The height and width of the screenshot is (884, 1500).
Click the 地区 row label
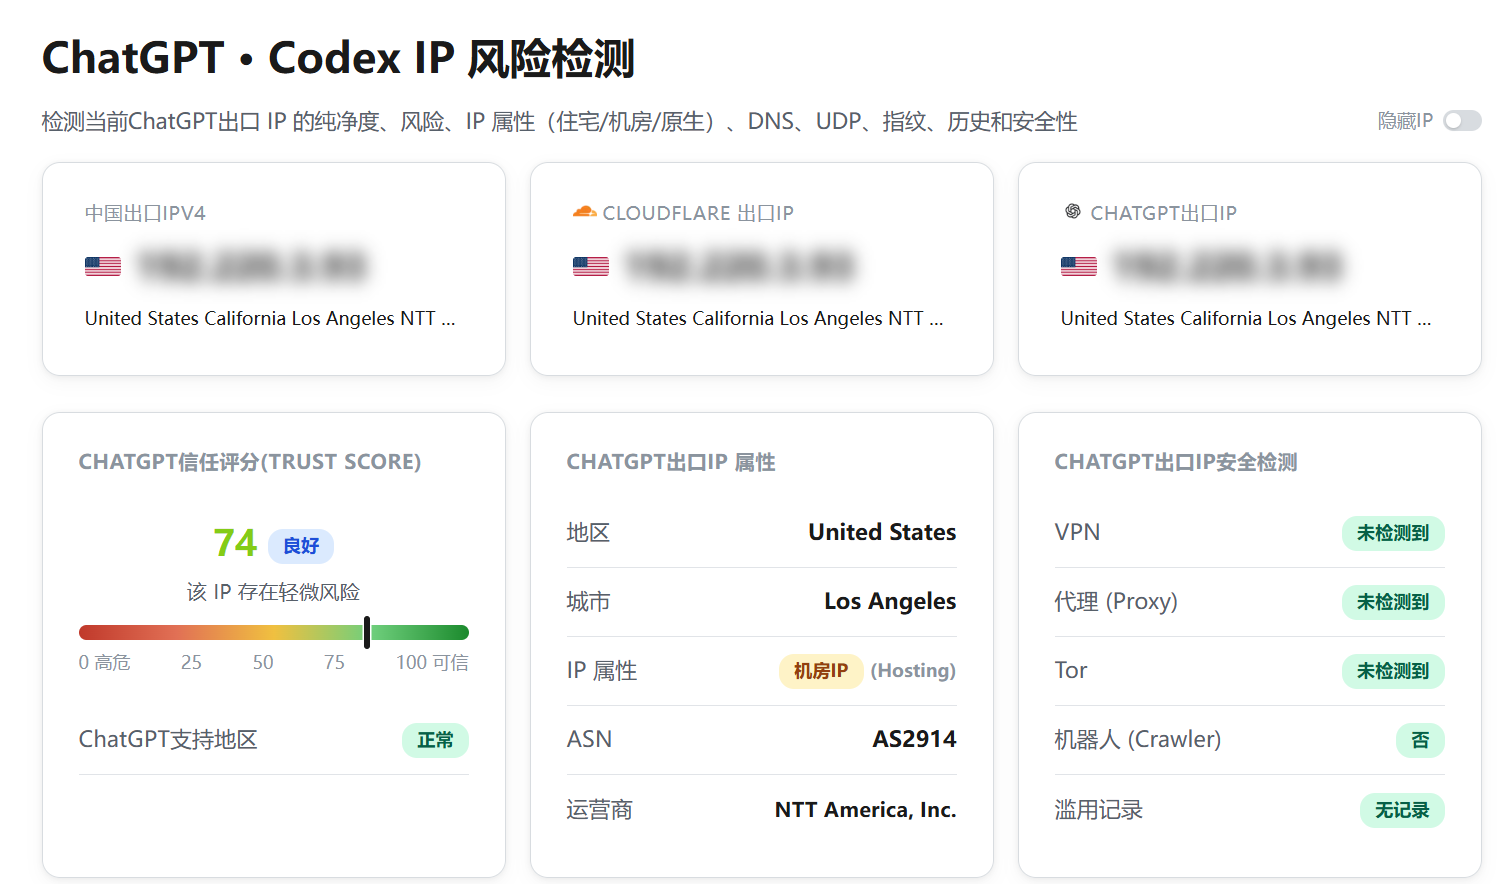click(x=589, y=532)
